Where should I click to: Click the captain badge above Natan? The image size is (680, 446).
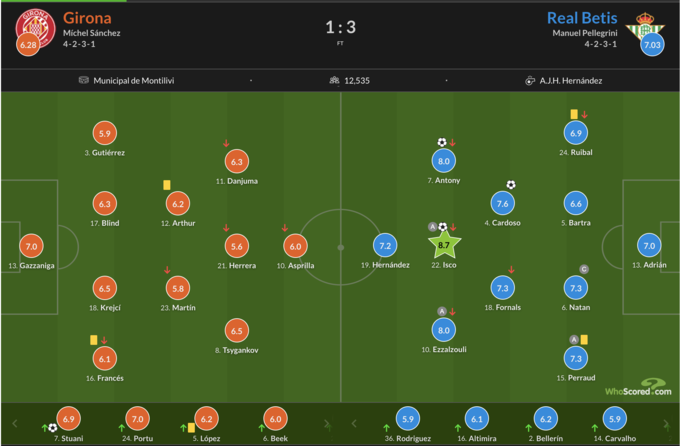point(583,269)
